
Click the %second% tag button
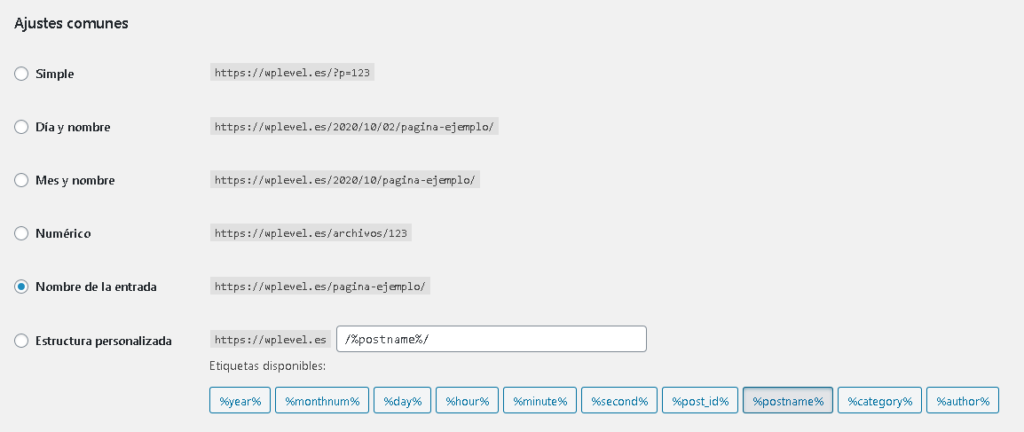click(619, 401)
